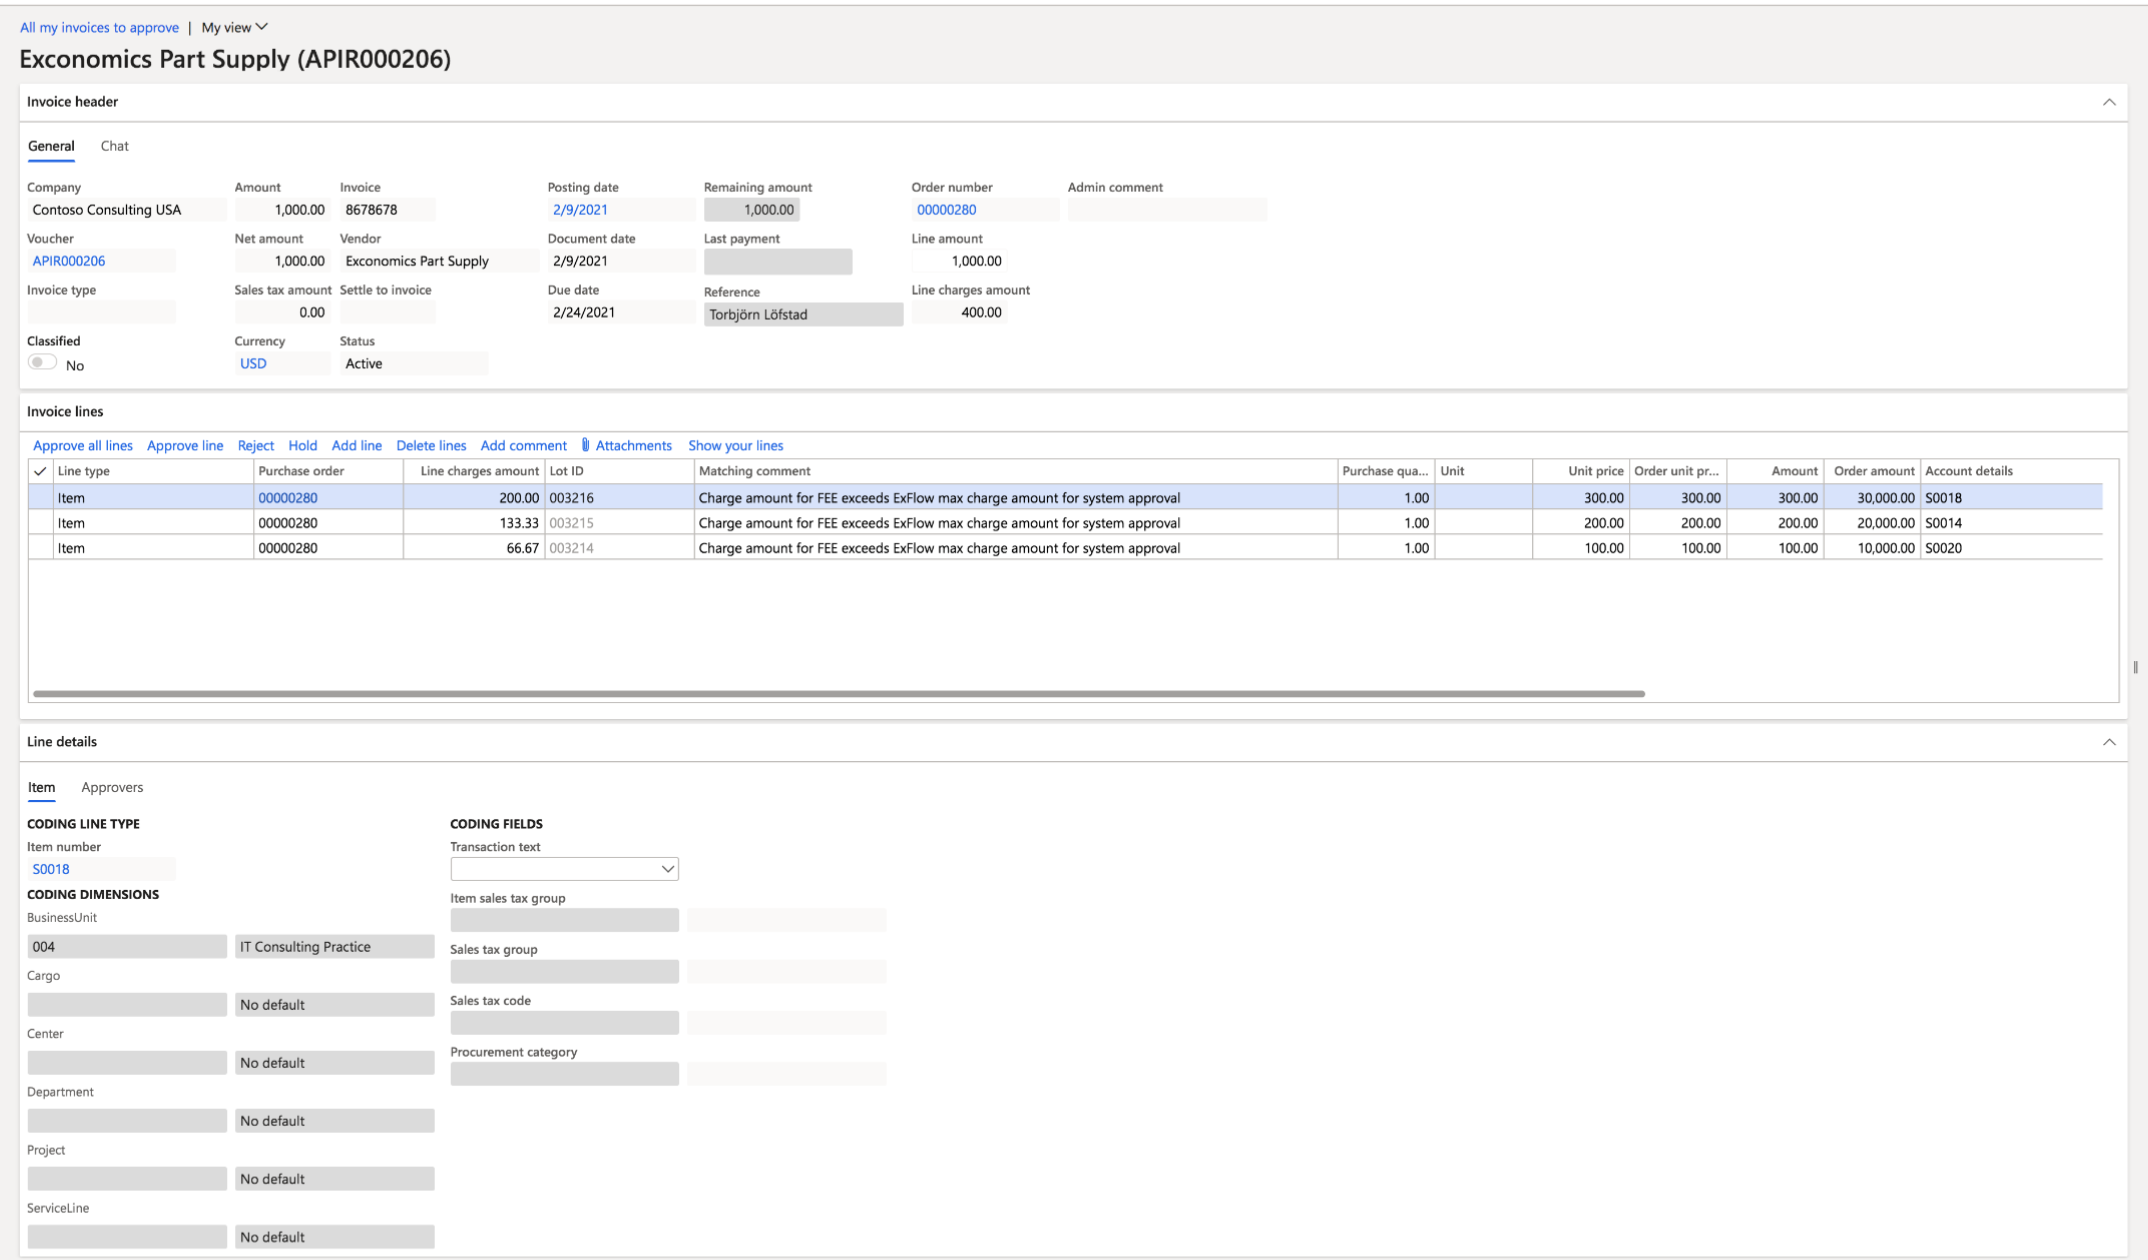Click order amount cell 20,000.00
Screen dimensions: 2148x1260
1872,523
